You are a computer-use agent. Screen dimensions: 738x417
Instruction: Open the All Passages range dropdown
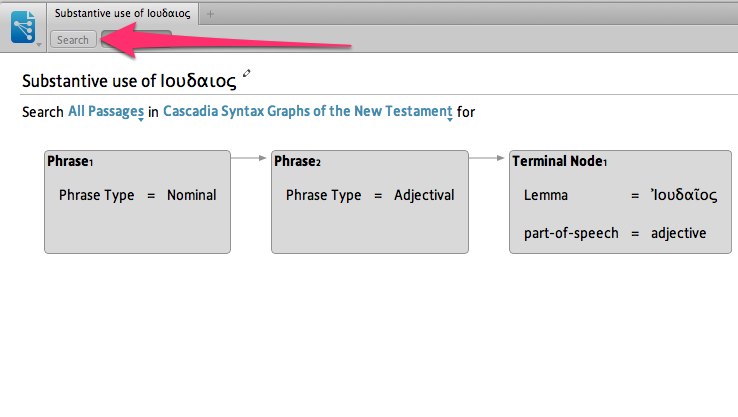point(105,112)
